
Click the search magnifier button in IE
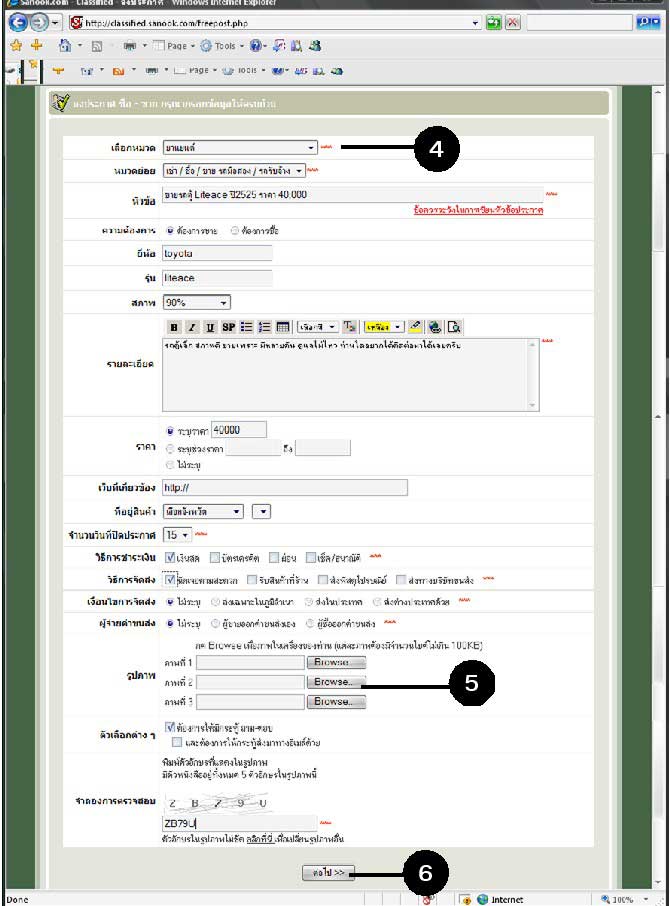647,23
